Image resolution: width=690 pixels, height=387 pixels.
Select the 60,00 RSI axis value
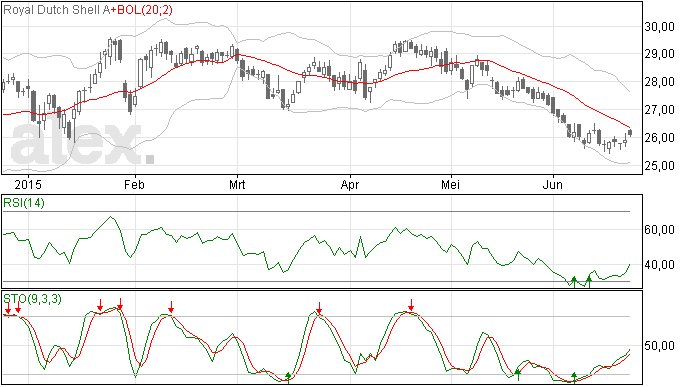659,230
